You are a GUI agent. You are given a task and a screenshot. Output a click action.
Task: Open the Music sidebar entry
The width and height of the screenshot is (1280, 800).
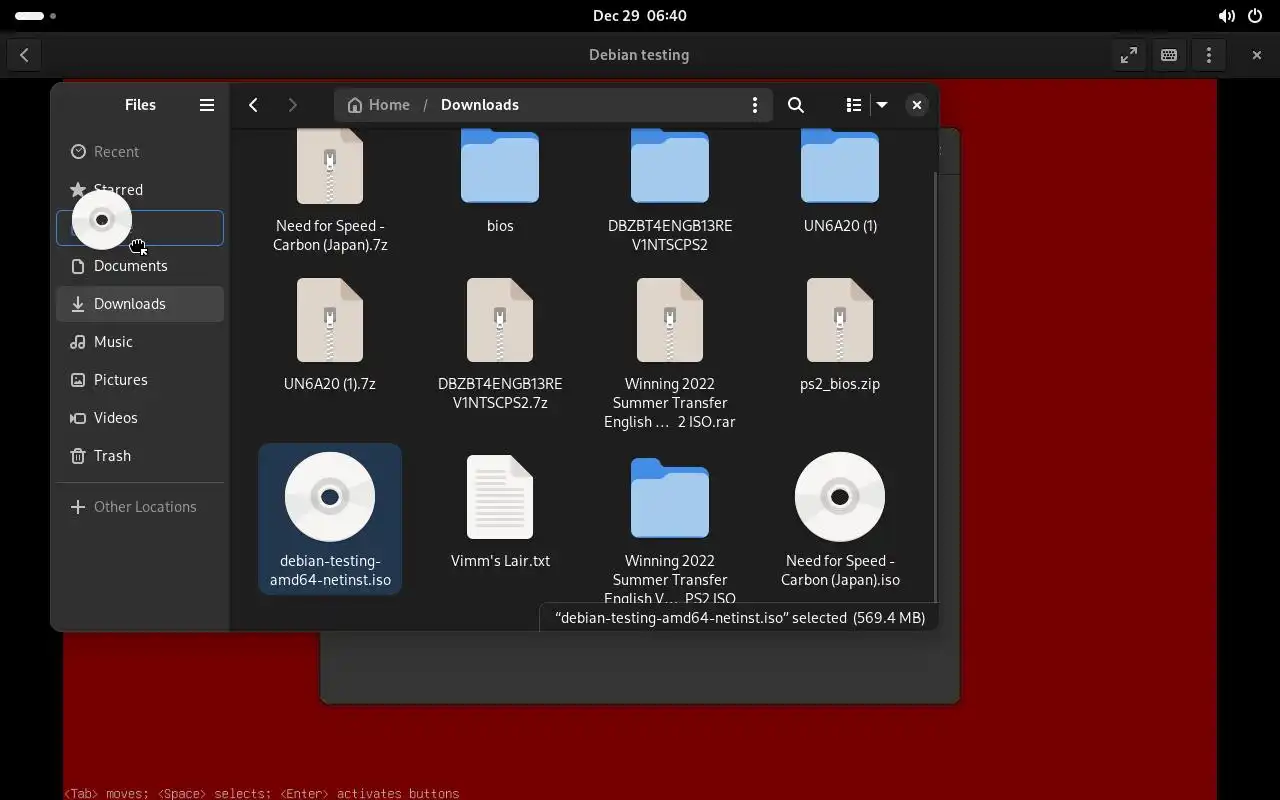pyautogui.click(x=140, y=342)
